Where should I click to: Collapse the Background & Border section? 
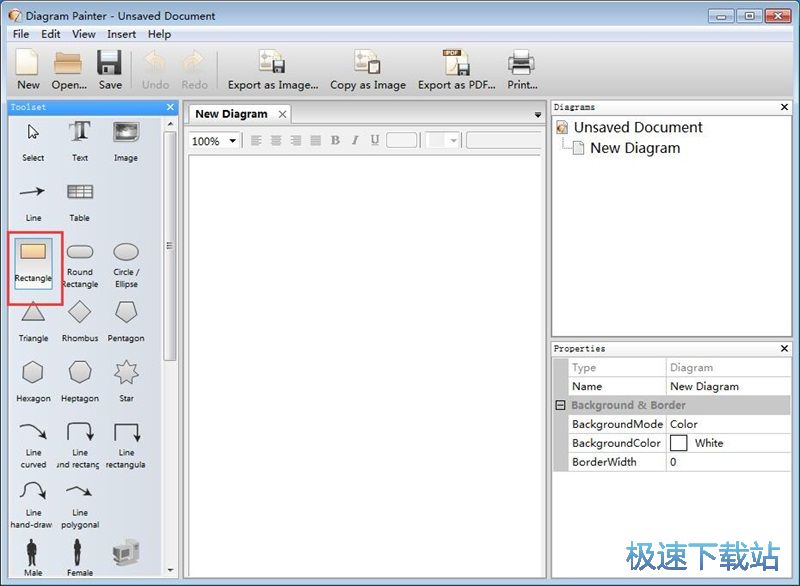click(x=560, y=405)
